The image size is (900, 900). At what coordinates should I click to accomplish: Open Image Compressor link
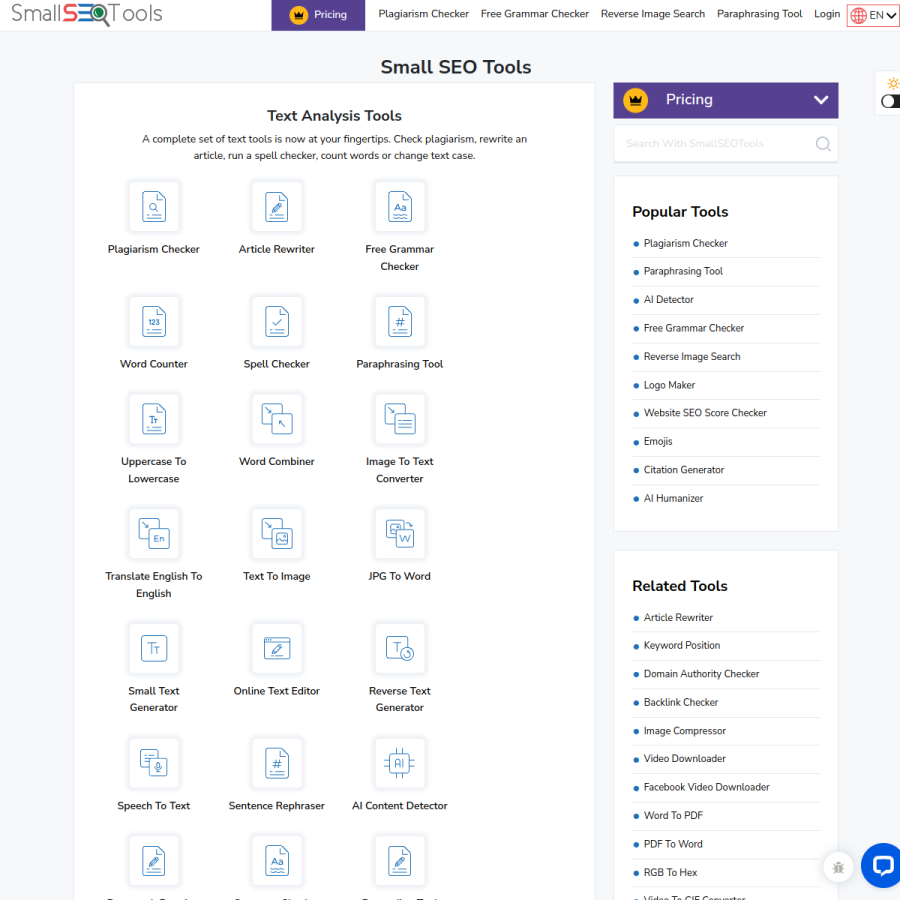(685, 731)
